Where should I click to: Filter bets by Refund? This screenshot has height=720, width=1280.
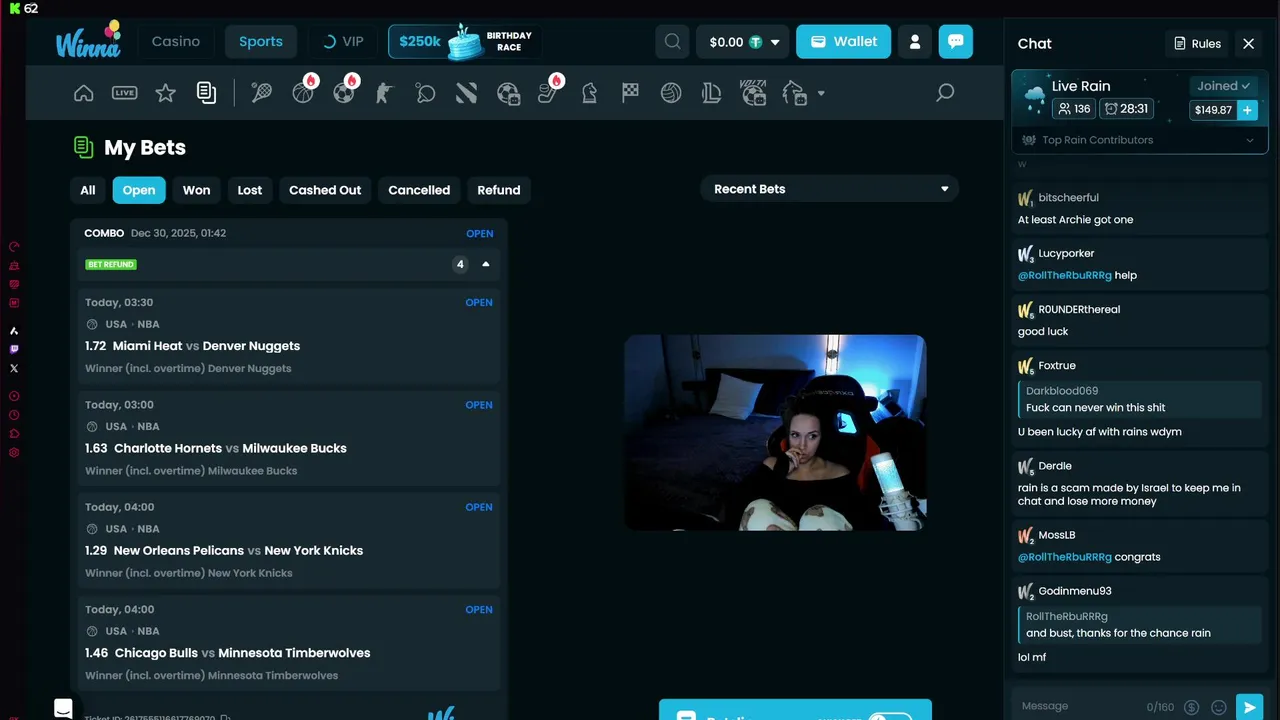tap(499, 190)
